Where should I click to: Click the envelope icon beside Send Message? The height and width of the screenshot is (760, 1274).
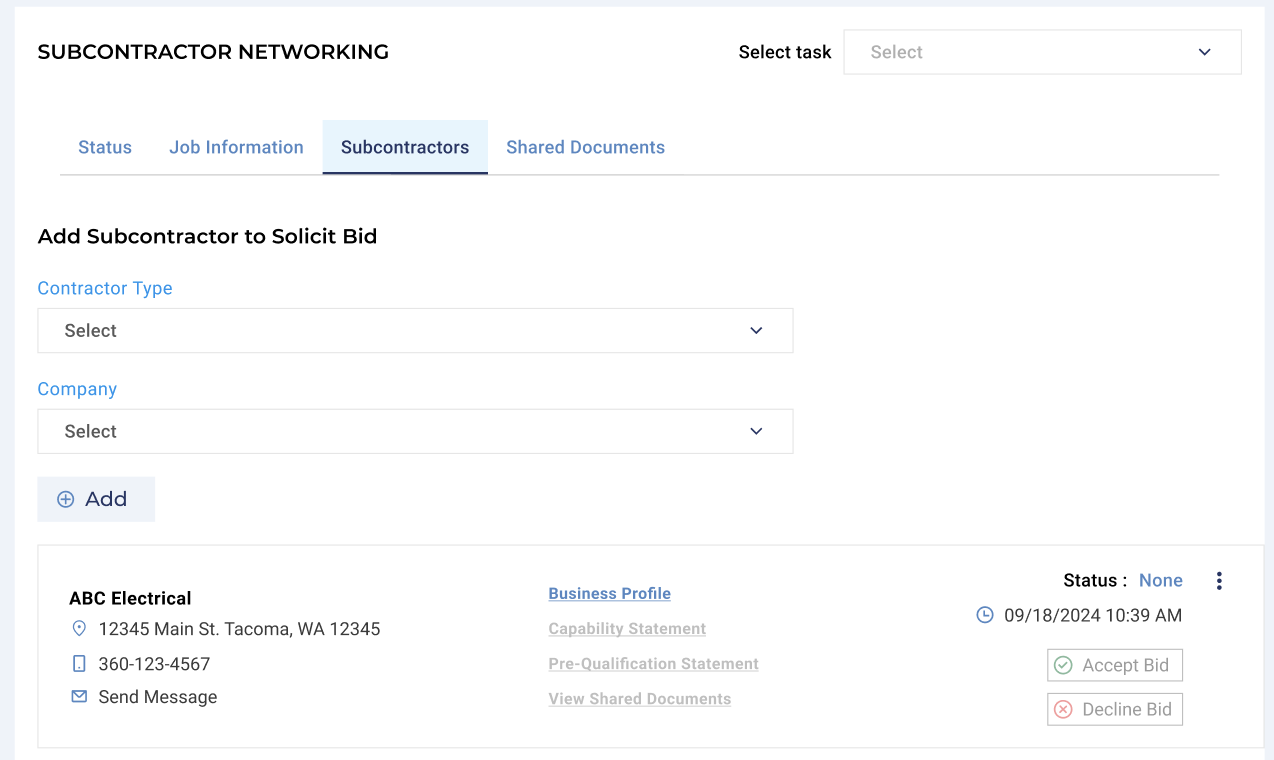click(x=79, y=697)
